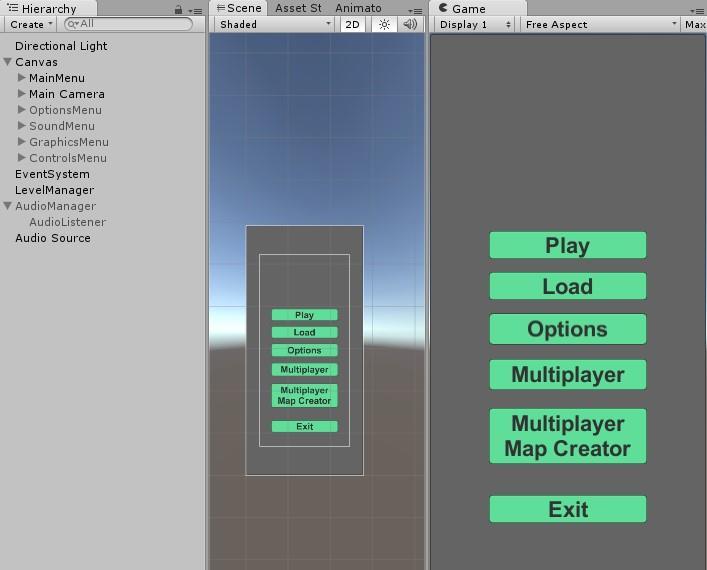Viewport: 707px width, 570px height.
Task: Click the Options button in Game view
Action: [x=568, y=329]
